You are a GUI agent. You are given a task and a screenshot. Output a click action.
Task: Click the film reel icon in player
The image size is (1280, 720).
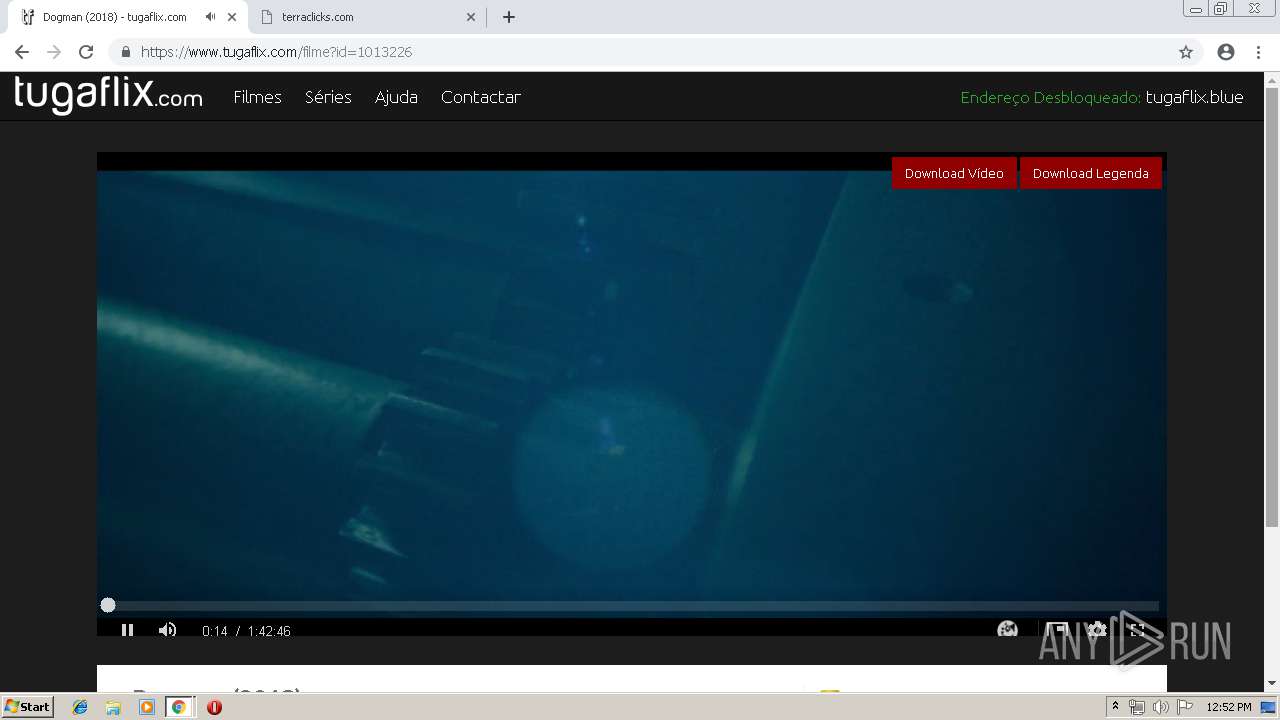[x=1007, y=630]
